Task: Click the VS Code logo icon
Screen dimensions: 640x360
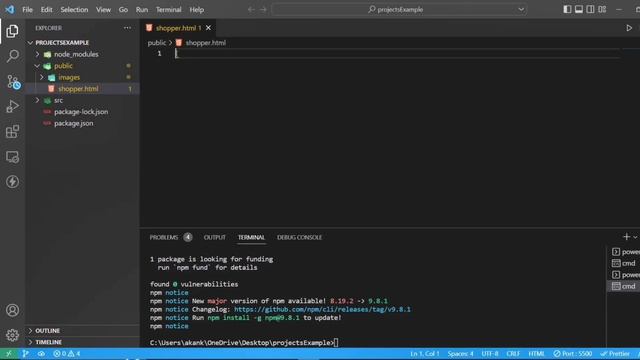Action: tap(9, 9)
